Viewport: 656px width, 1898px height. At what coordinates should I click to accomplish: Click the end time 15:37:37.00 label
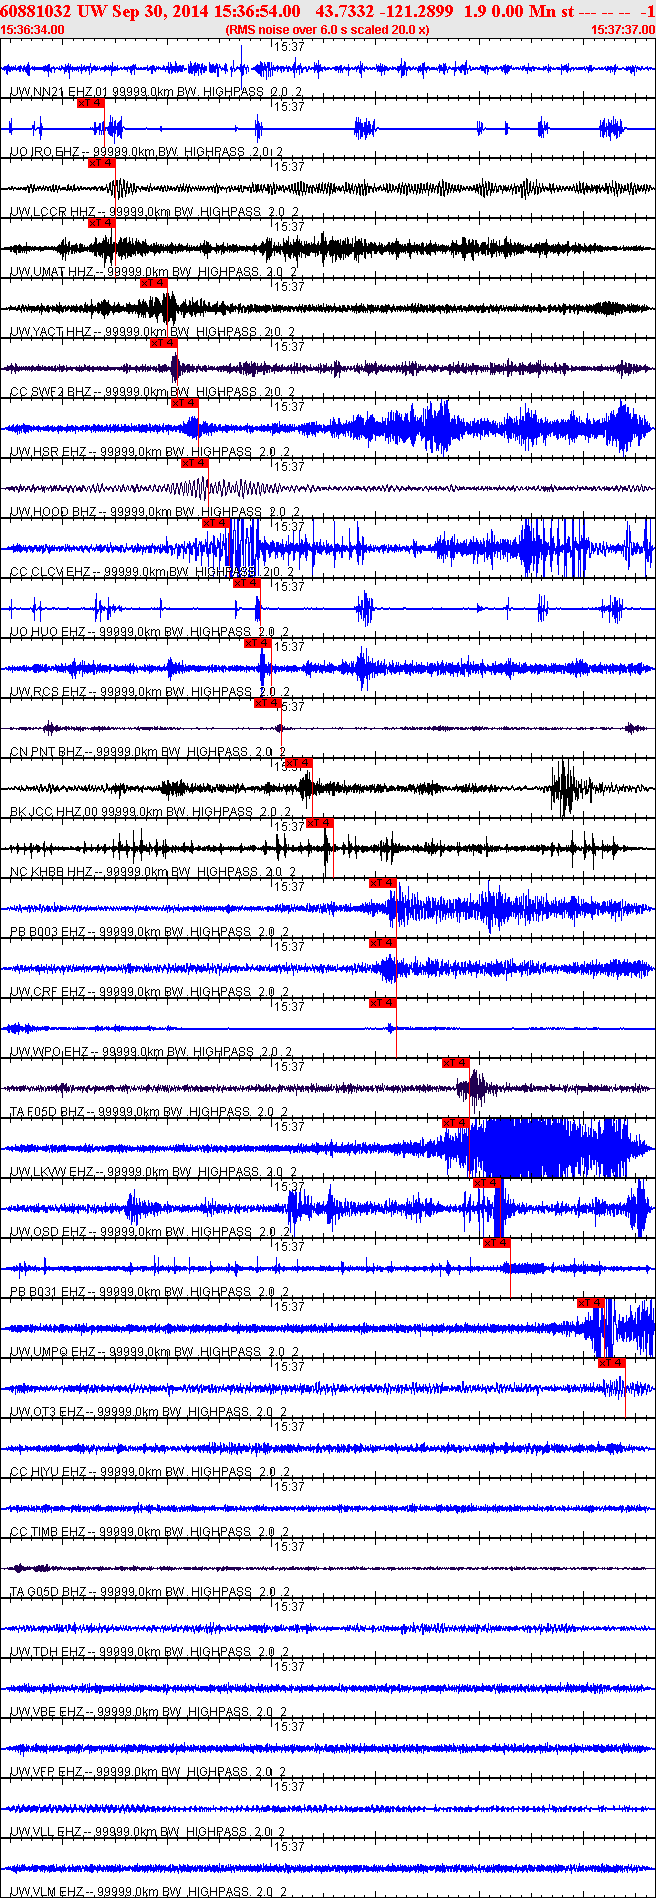click(623, 29)
